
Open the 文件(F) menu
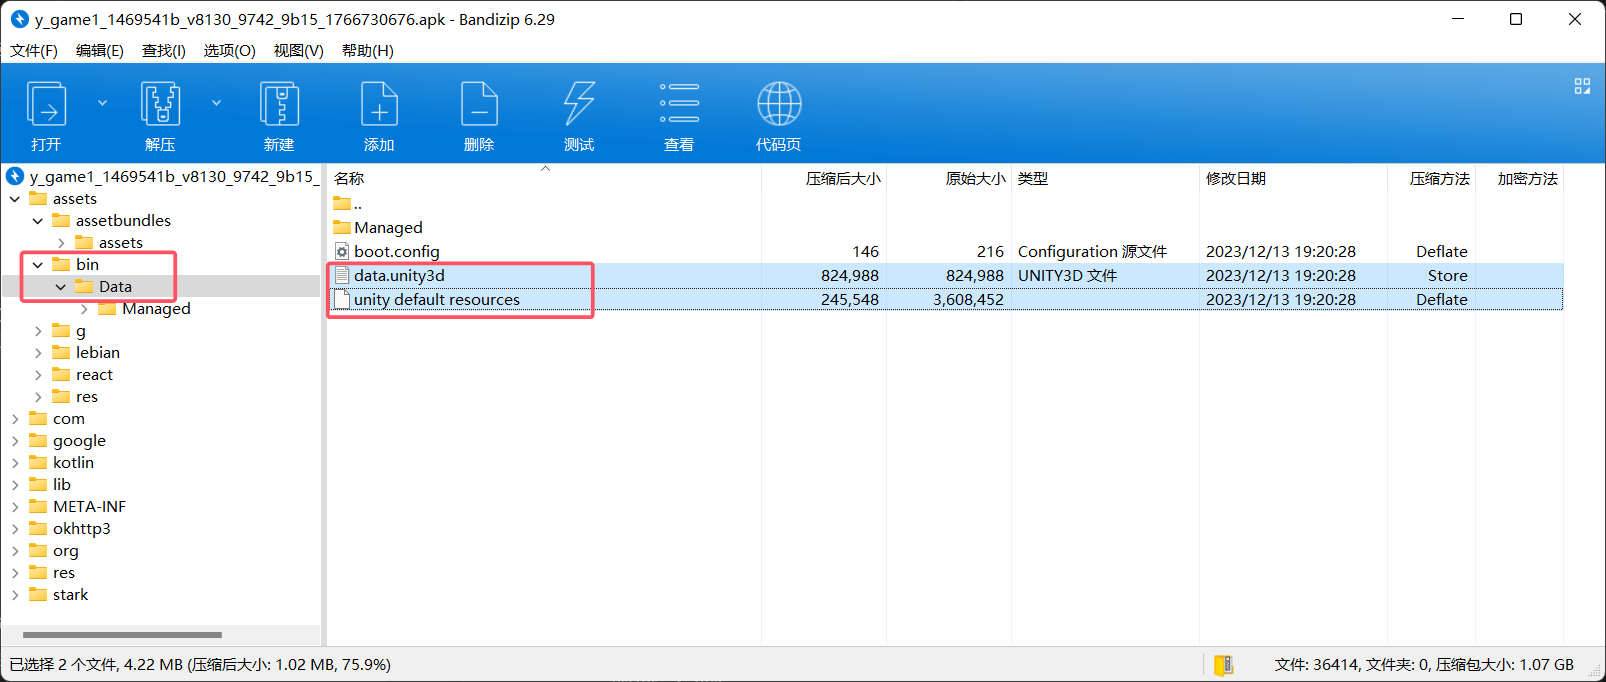[x=34, y=51]
